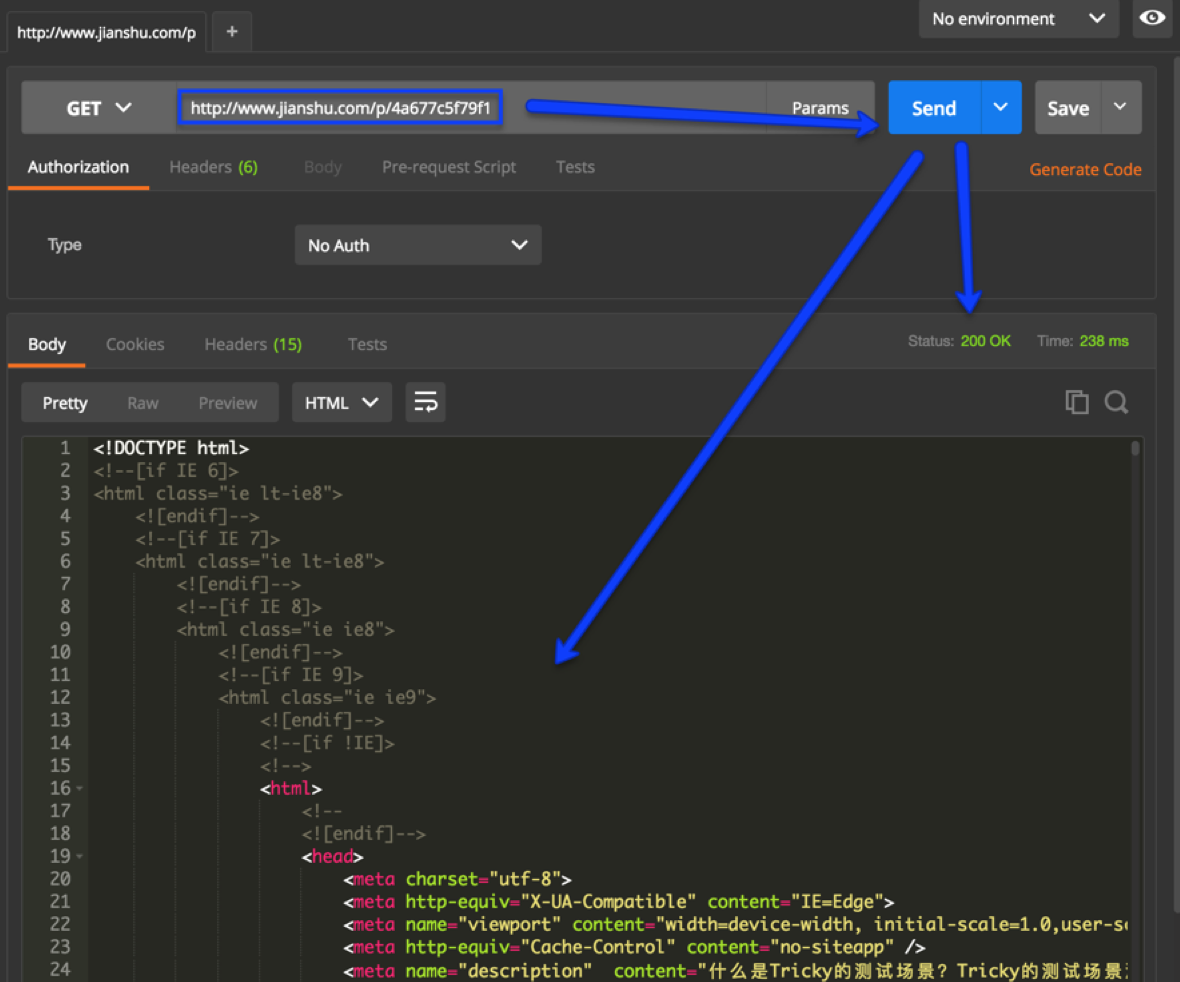Open response Headers (15) tab
This screenshot has height=982, width=1180.
(x=253, y=345)
